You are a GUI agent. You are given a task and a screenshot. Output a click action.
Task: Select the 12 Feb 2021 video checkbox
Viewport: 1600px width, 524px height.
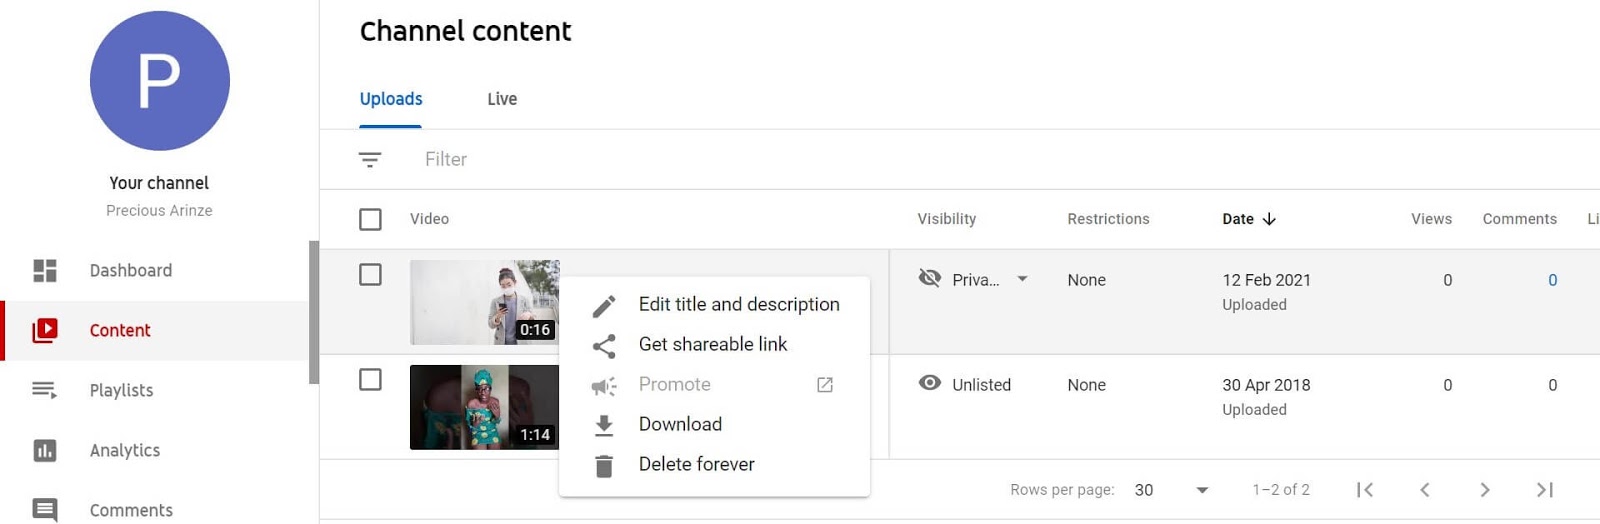(370, 274)
